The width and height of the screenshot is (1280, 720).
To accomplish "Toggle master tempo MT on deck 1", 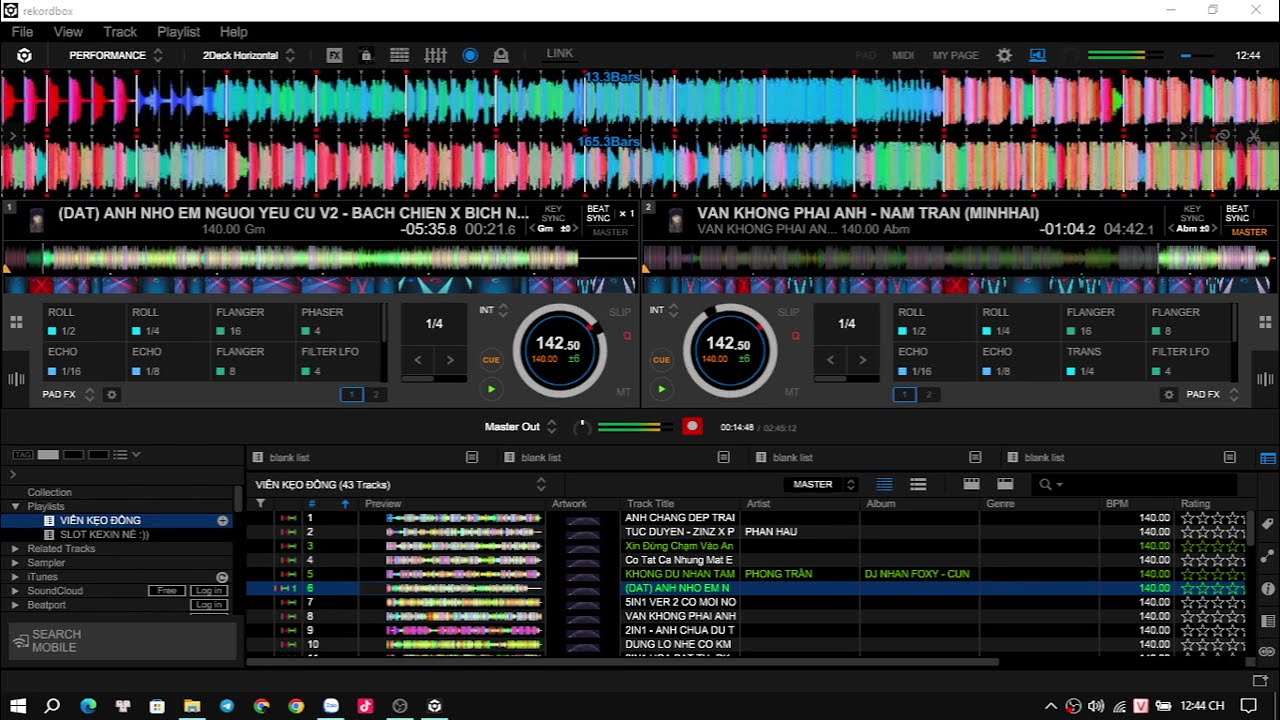I will click(623, 392).
